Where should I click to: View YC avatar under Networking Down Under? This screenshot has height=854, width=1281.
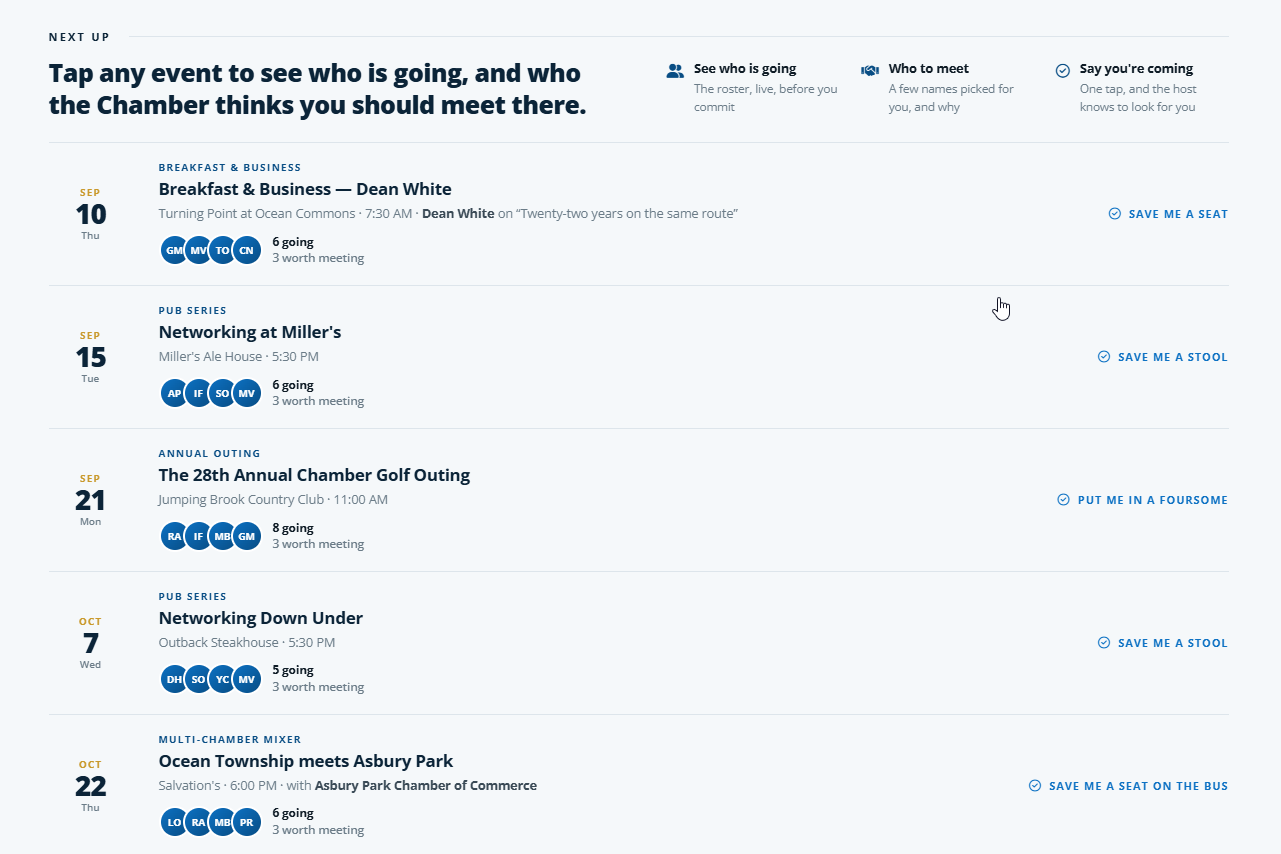click(223, 679)
